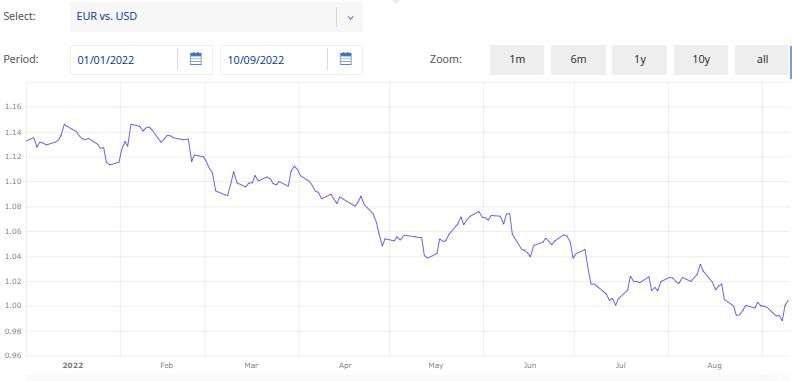Click the 'Zoom:' label text

446,59
